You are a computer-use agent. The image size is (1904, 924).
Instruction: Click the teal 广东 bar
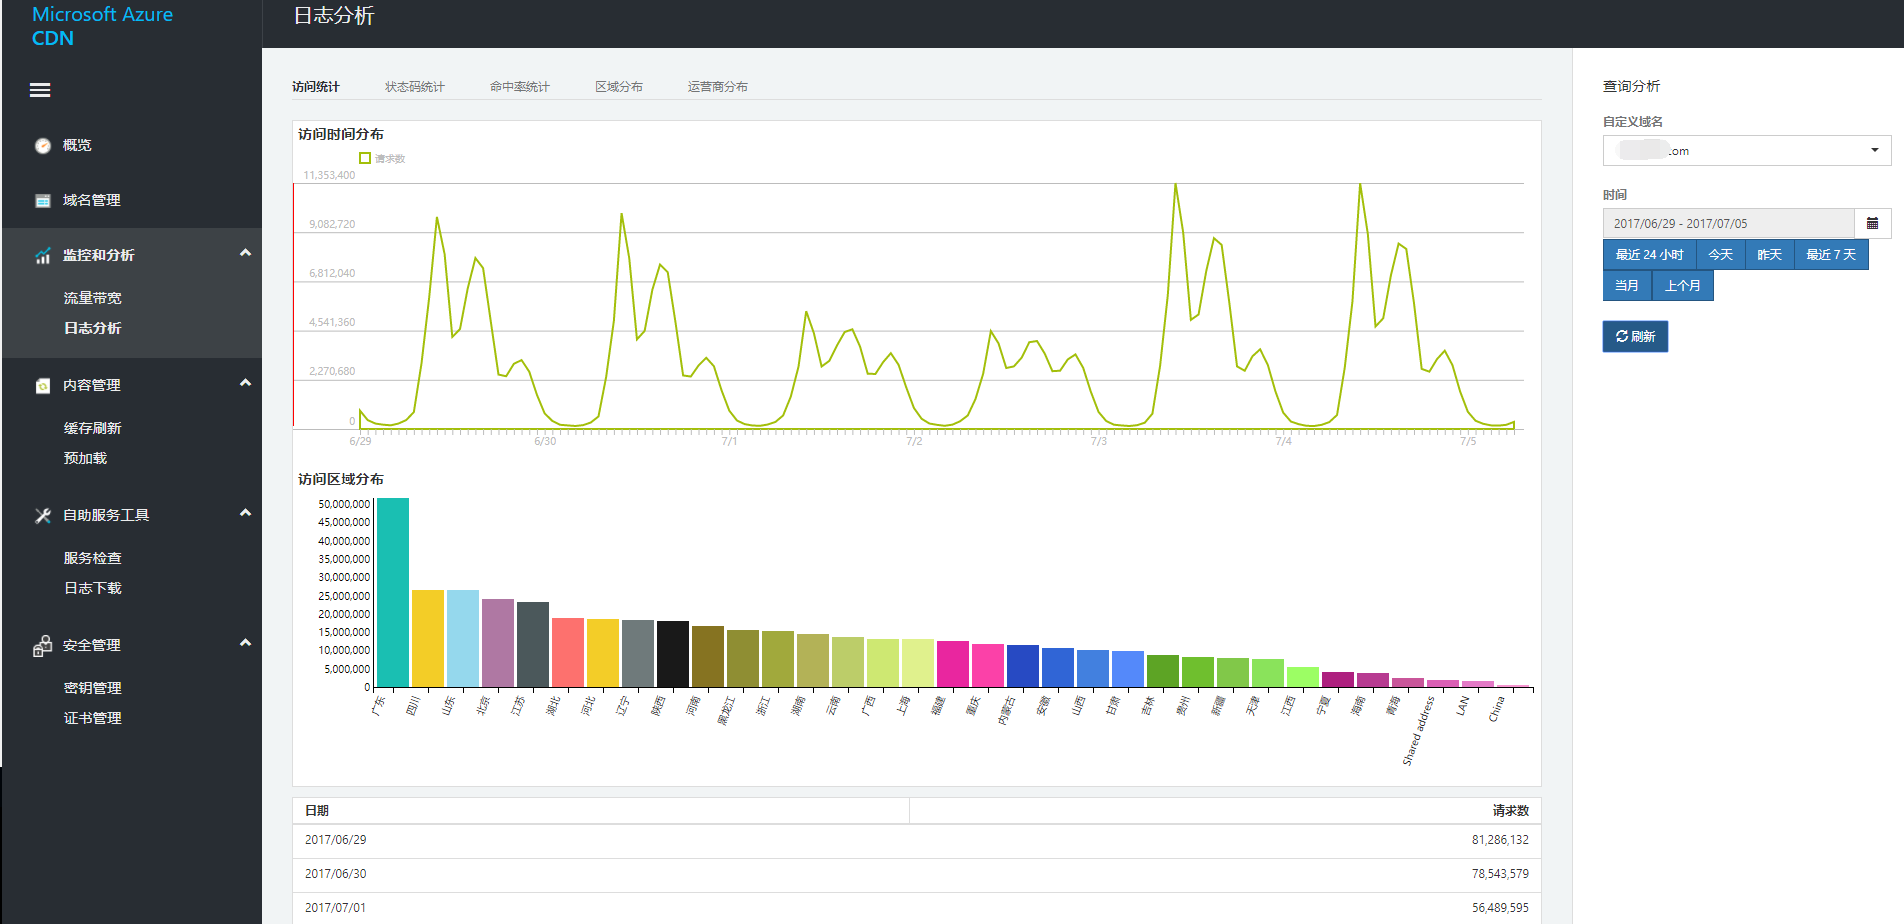click(x=392, y=592)
